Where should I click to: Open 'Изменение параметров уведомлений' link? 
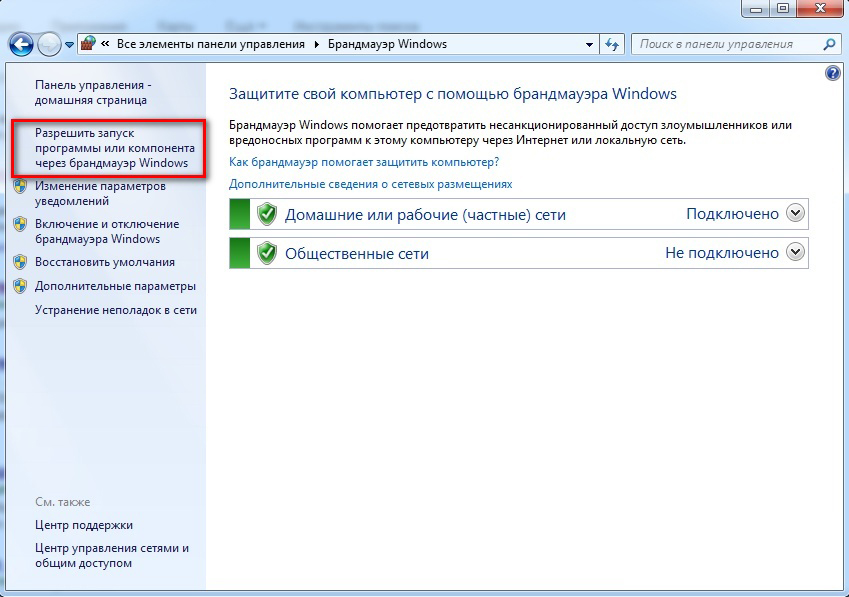pyautogui.click(x=100, y=193)
